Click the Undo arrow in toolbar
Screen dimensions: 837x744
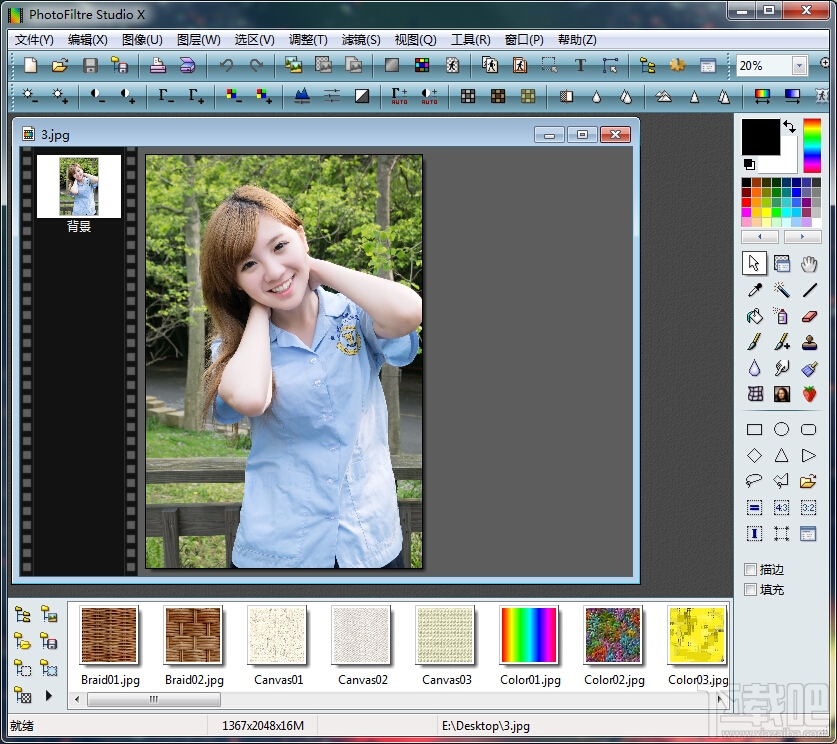pyautogui.click(x=226, y=66)
